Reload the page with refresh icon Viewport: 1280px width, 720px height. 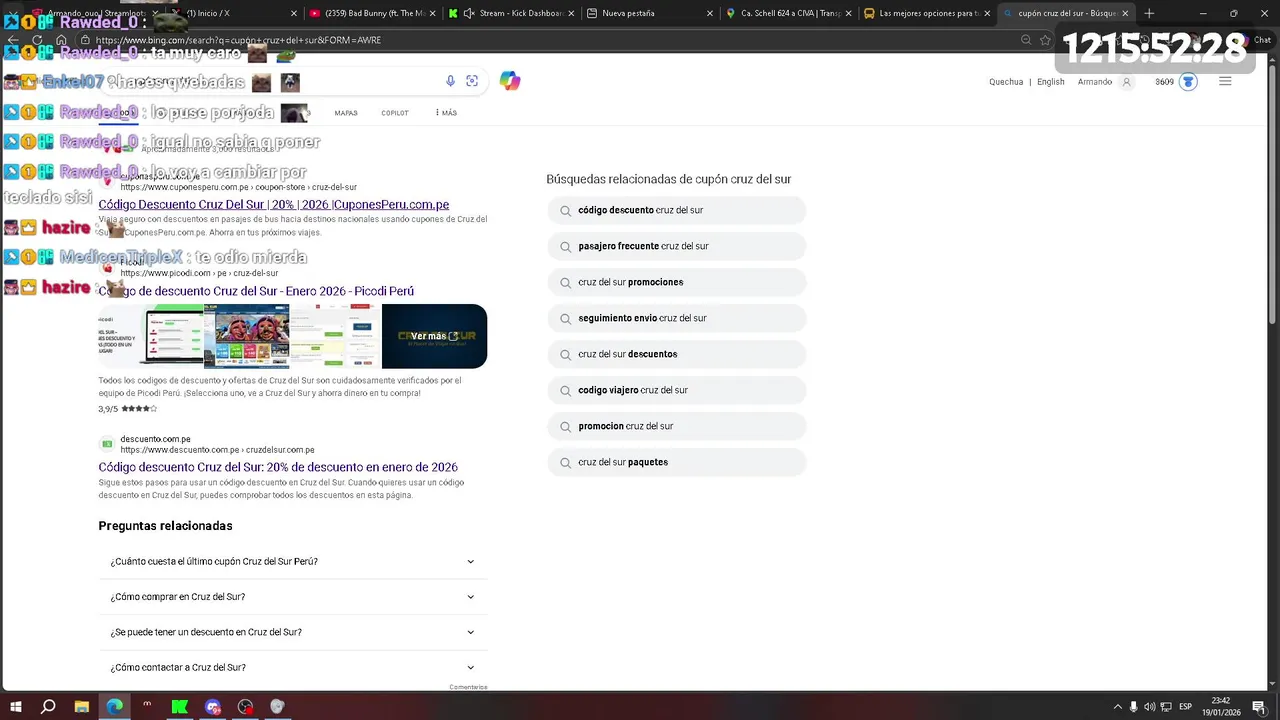click(37, 40)
